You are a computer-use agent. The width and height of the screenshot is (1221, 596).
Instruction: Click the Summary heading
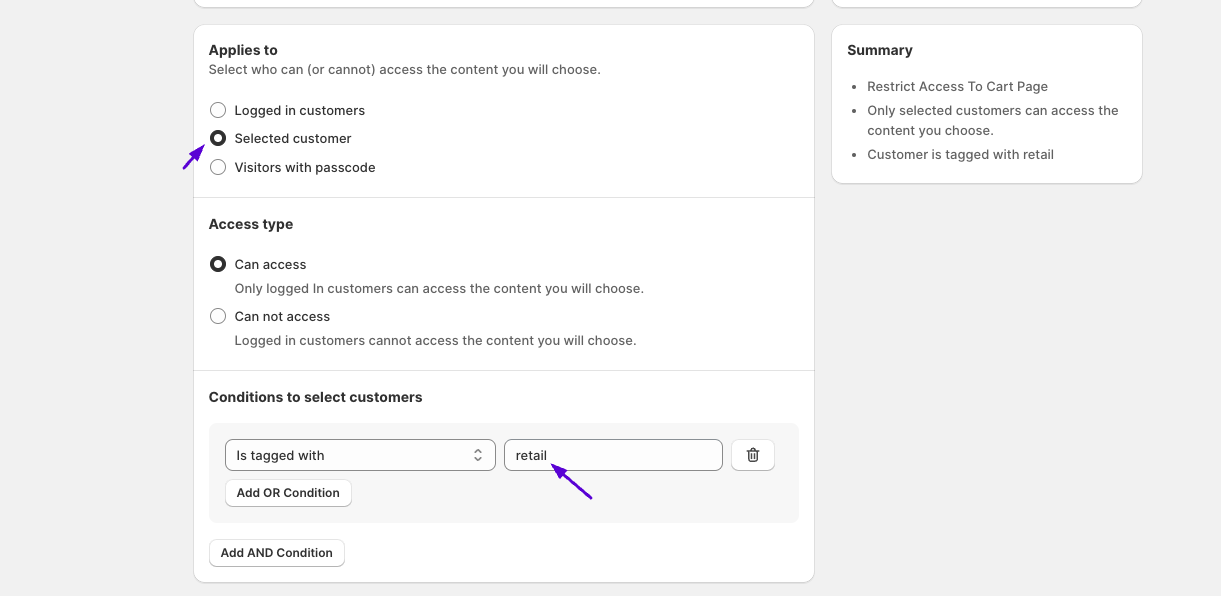click(x=880, y=50)
